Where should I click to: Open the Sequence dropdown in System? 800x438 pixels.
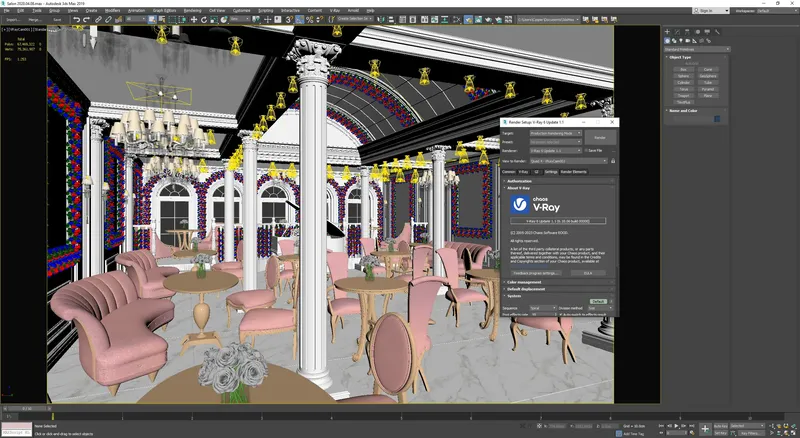pos(542,308)
